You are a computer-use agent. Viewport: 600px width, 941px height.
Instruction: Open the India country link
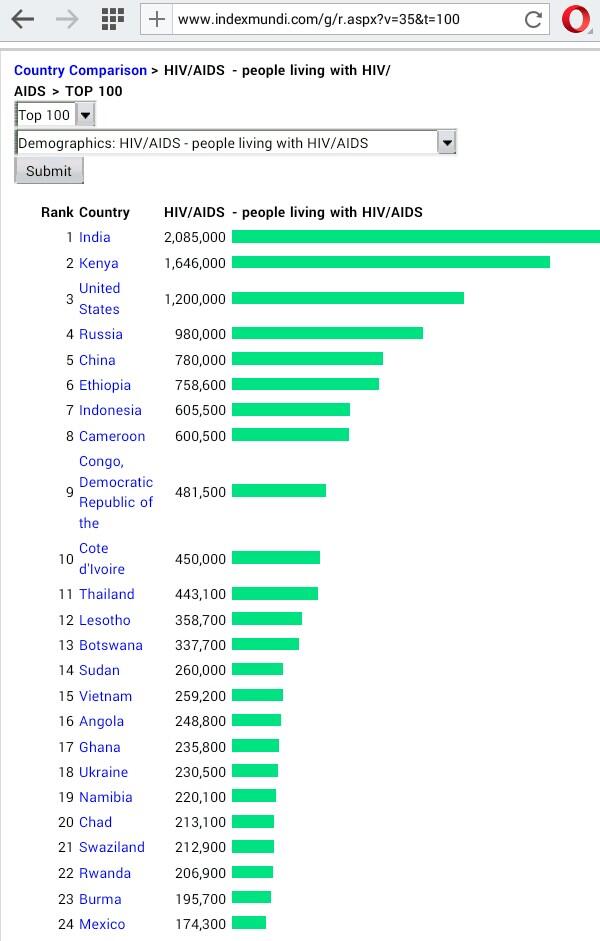point(95,237)
